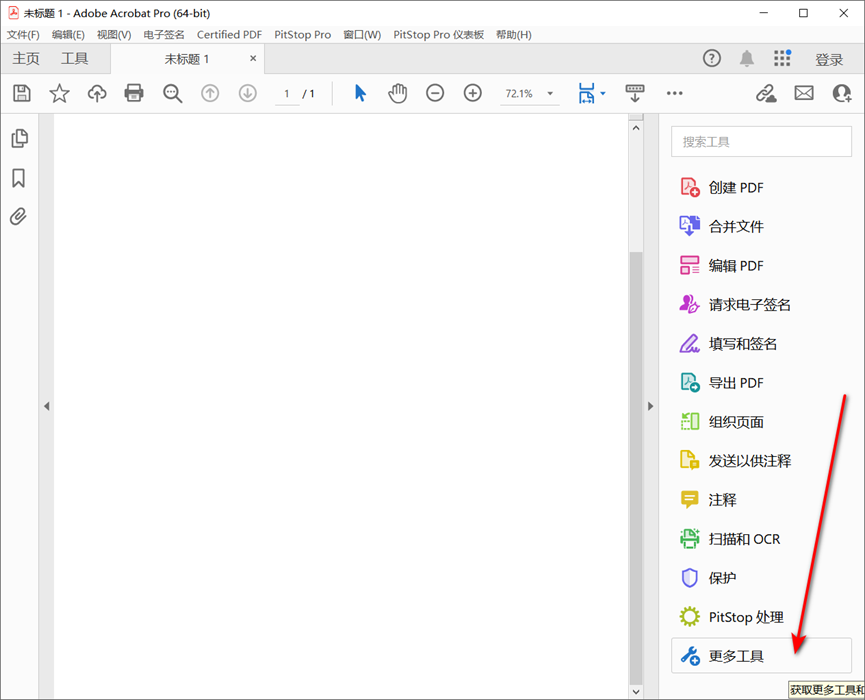Select the 未标题 1 document tab
The width and height of the screenshot is (865, 700).
(x=186, y=59)
